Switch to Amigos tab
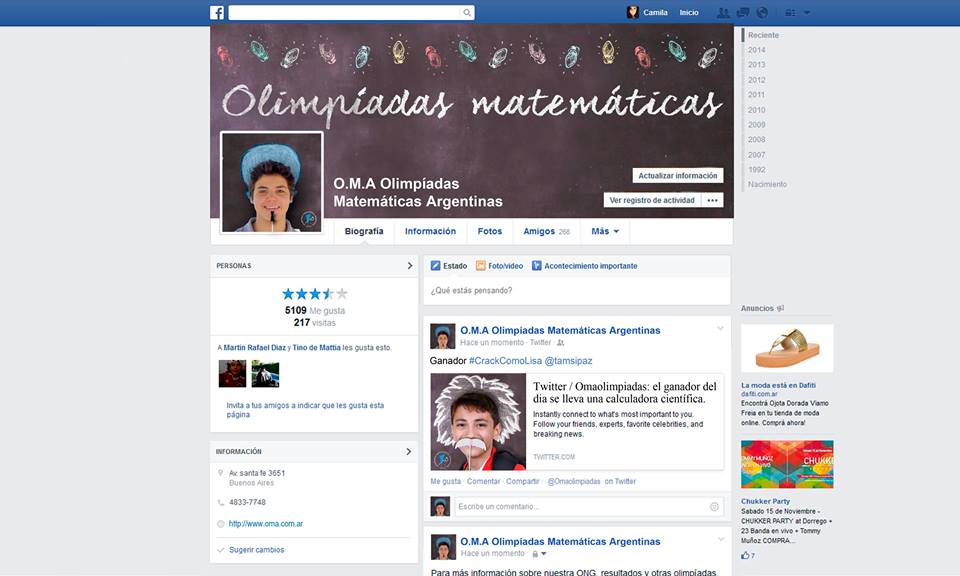The width and height of the screenshot is (960, 576). pyautogui.click(x=546, y=231)
